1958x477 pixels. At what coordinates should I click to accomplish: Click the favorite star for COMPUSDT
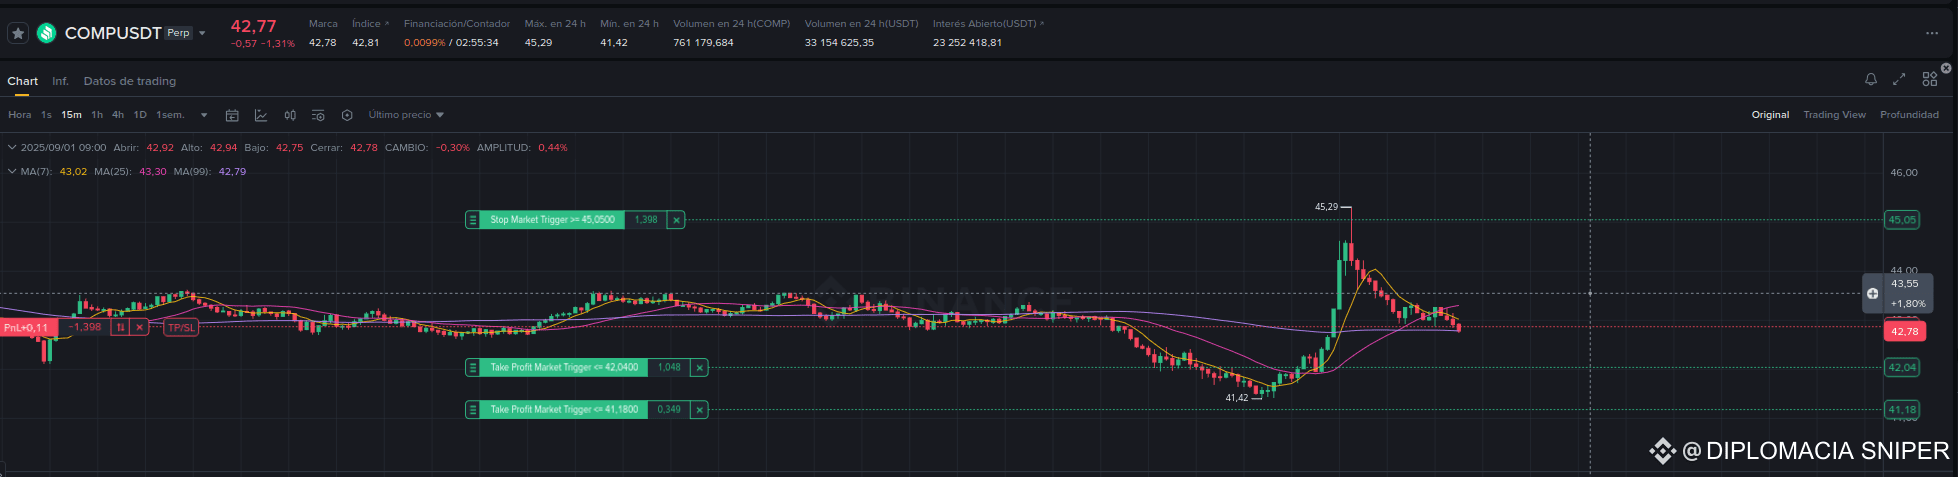(18, 33)
